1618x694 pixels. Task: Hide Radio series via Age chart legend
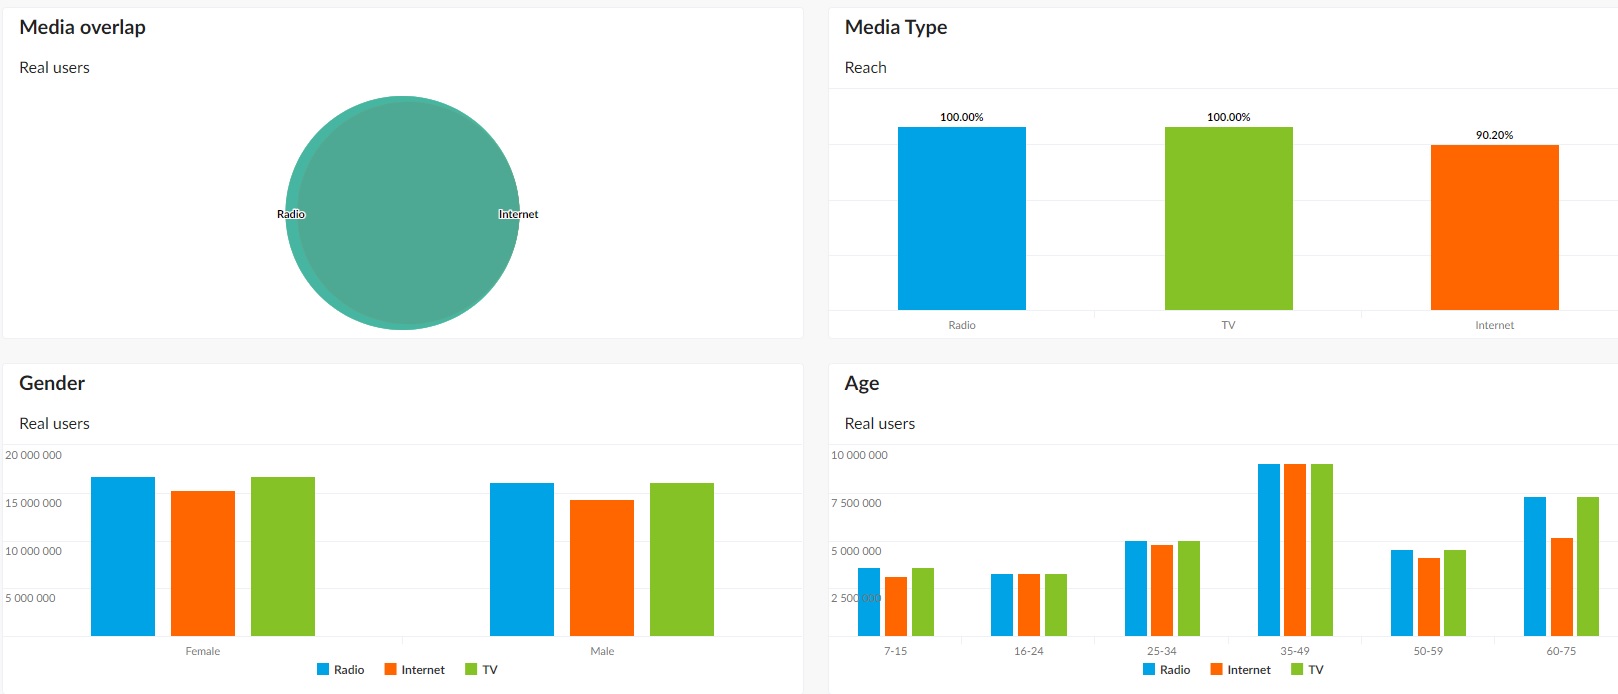pyautogui.click(x=1166, y=670)
